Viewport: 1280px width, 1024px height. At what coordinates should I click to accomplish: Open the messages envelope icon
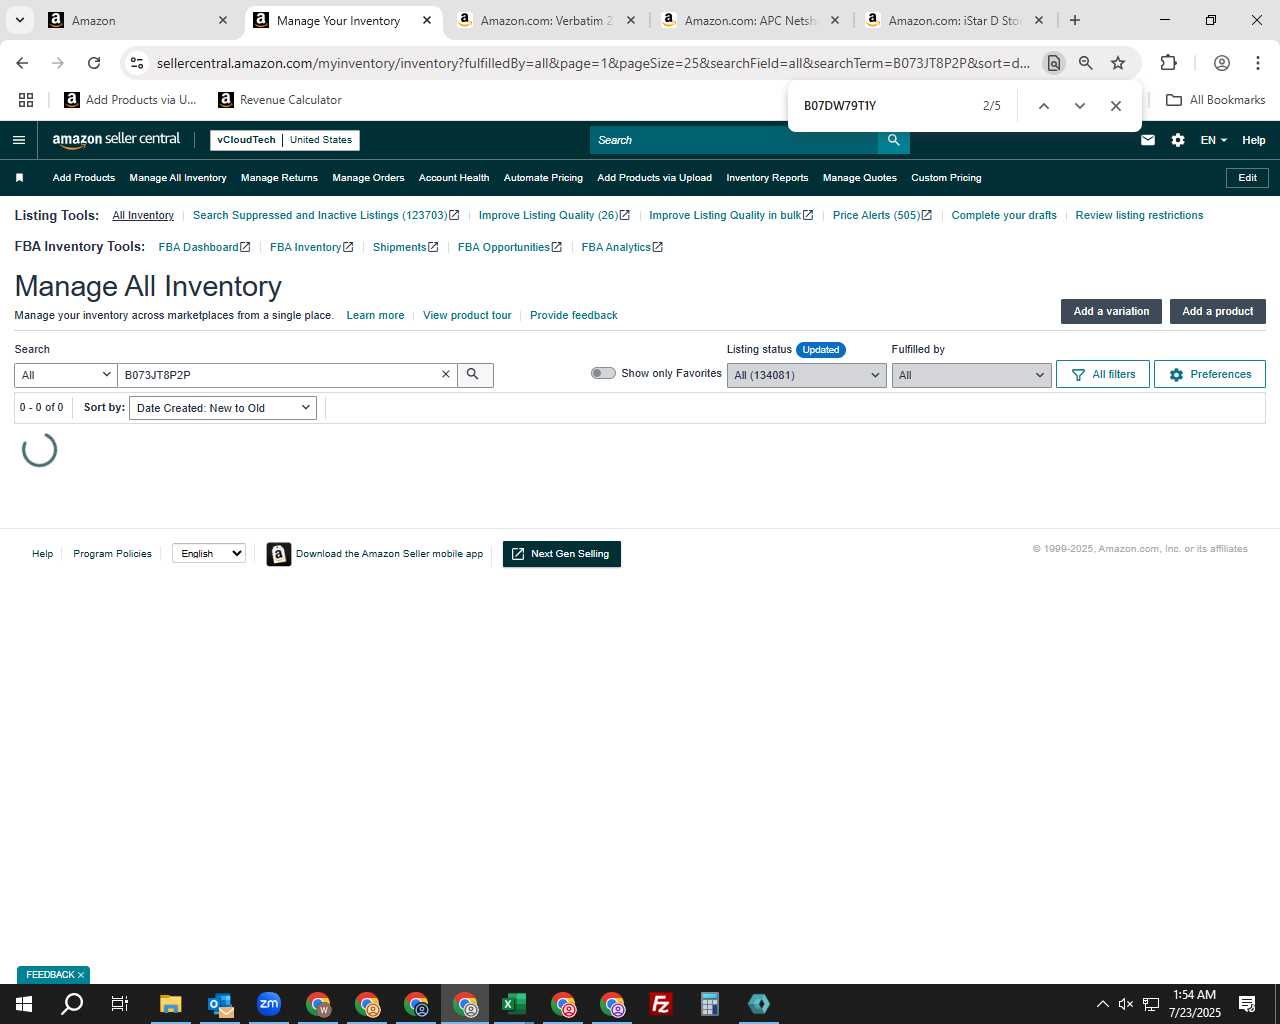pyautogui.click(x=1148, y=140)
